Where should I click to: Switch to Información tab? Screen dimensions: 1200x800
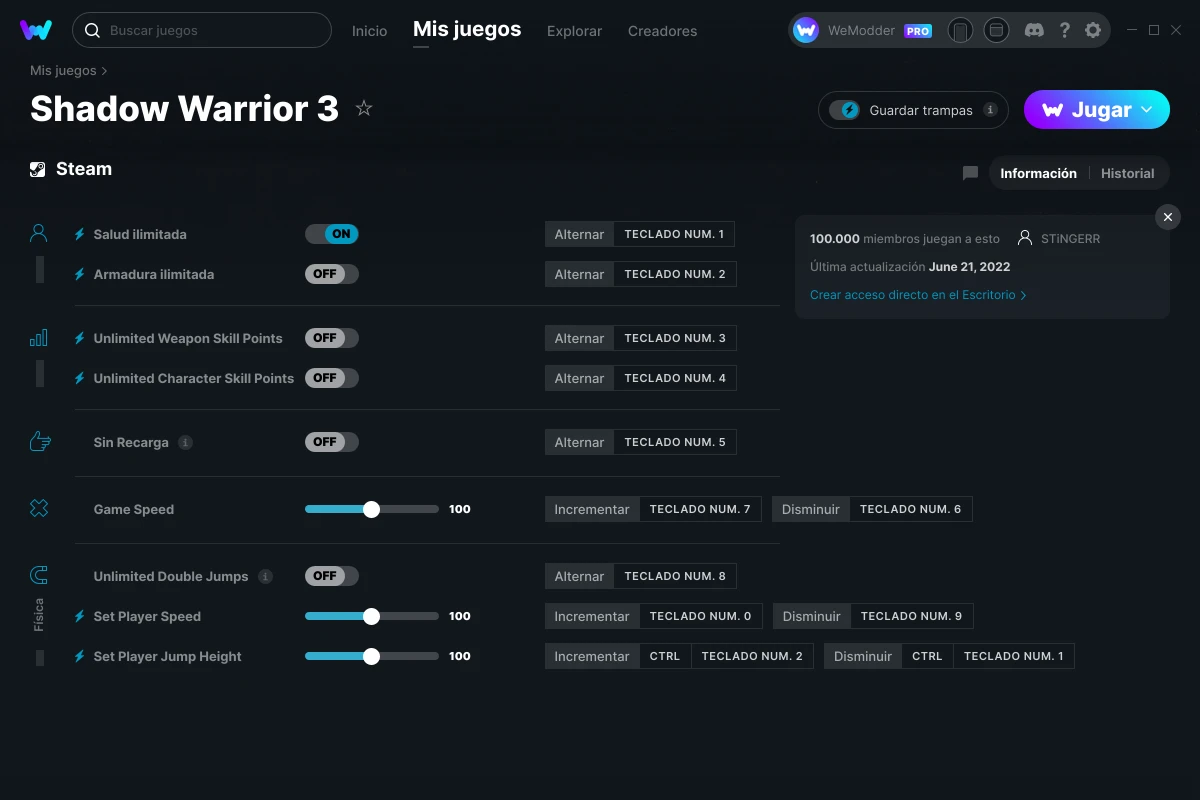click(x=1038, y=173)
